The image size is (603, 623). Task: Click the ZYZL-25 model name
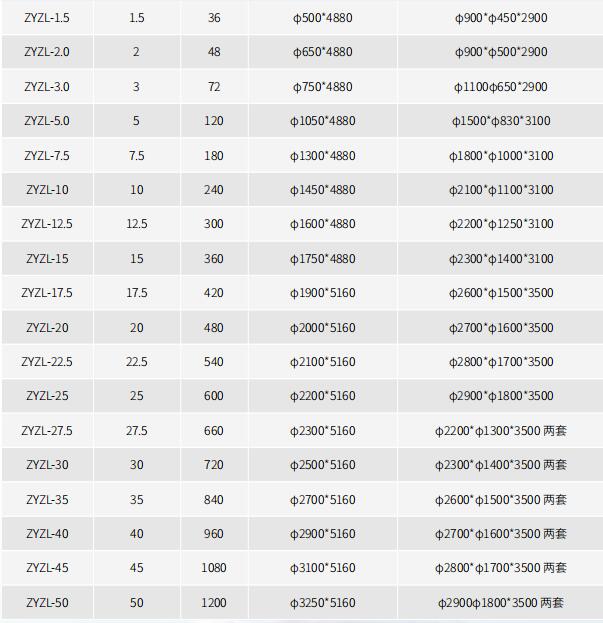[47, 396]
